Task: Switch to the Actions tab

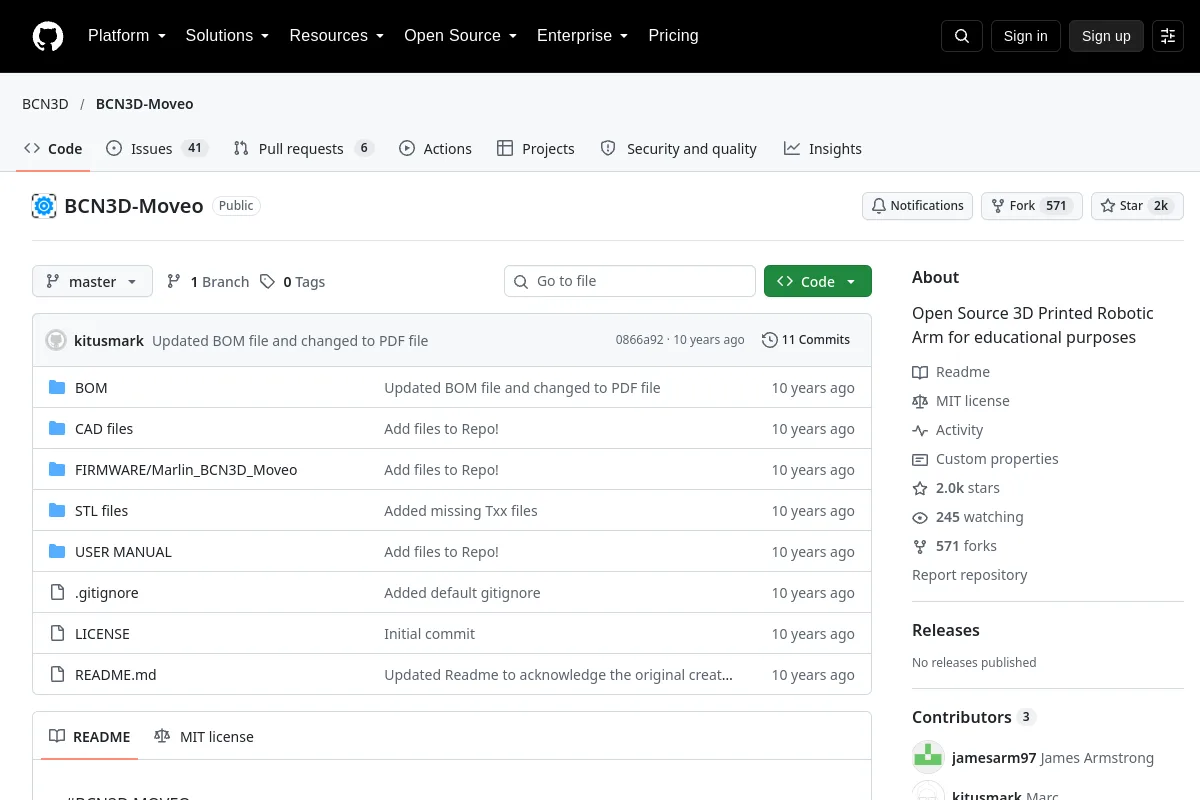Action: pos(435,148)
